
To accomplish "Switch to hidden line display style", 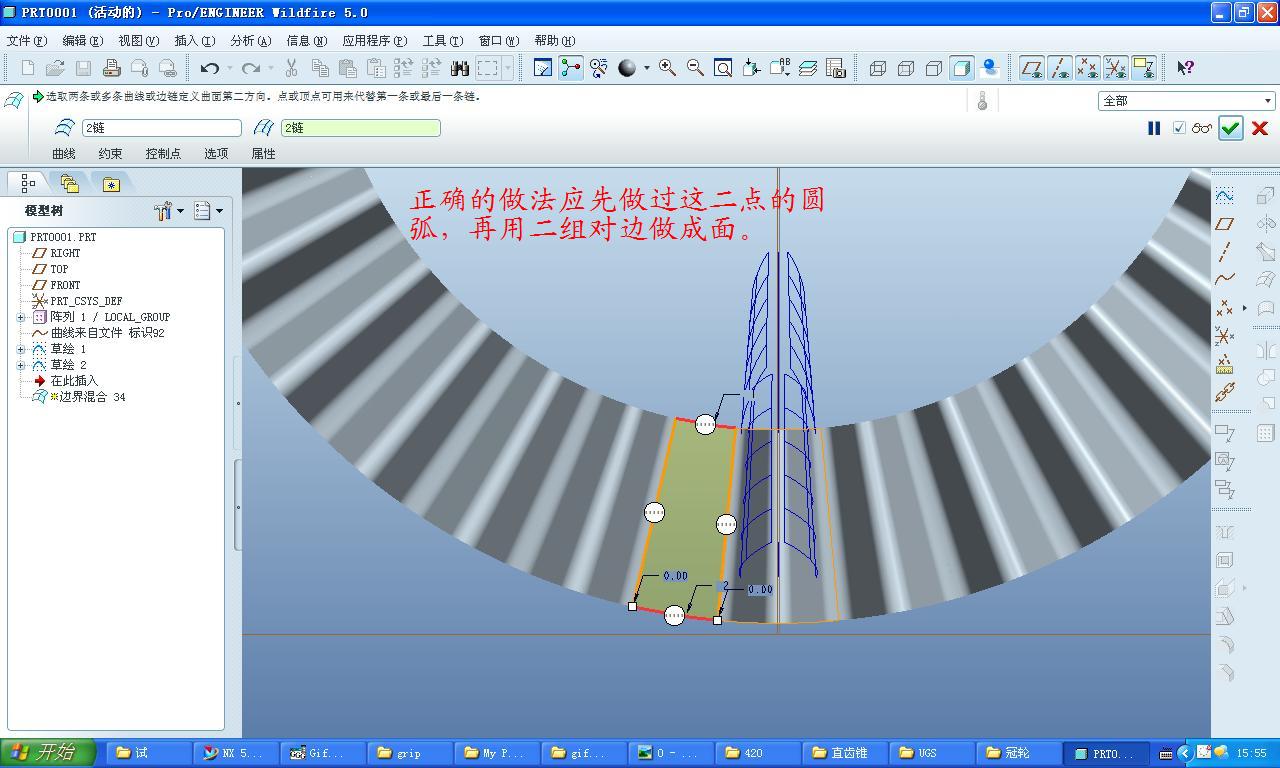I will 906,68.
